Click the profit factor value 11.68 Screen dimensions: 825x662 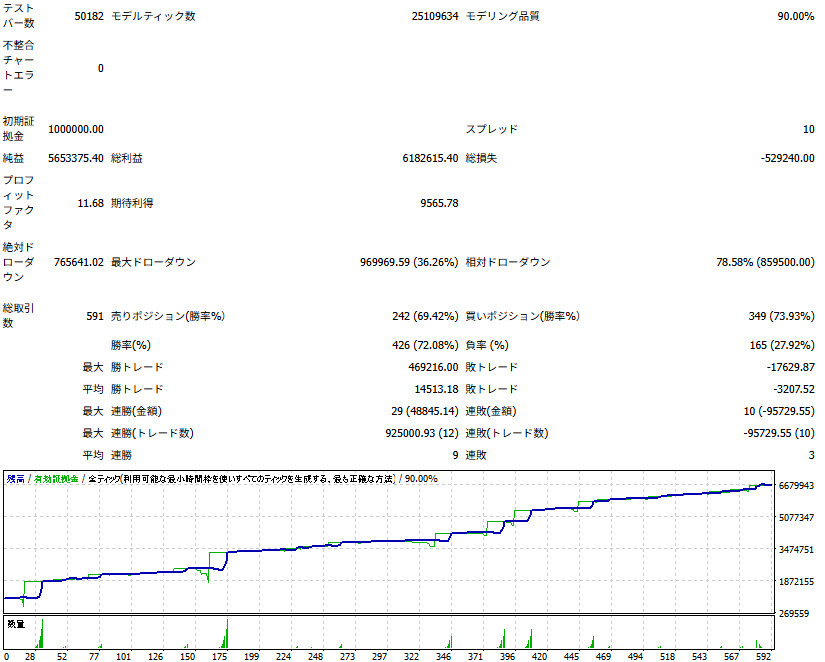90,203
